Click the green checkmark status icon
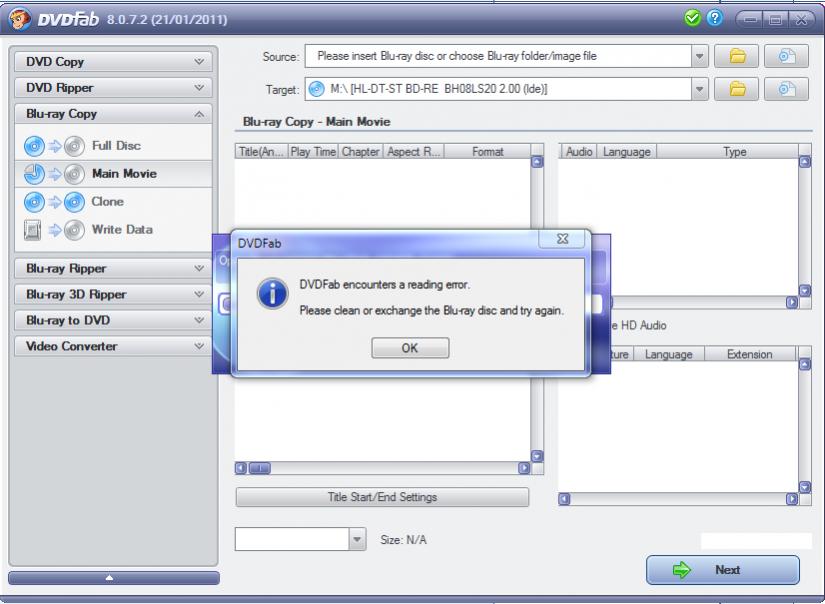The width and height of the screenshot is (825, 604). pyautogui.click(x=692, y=18)
